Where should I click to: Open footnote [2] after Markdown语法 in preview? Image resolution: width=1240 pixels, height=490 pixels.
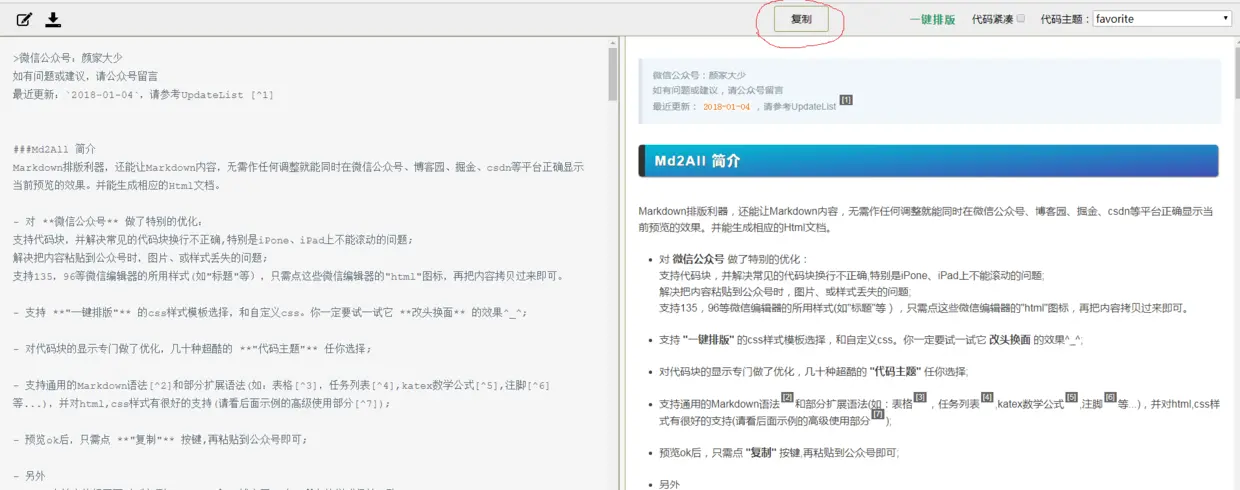click(x=787, y=397)
